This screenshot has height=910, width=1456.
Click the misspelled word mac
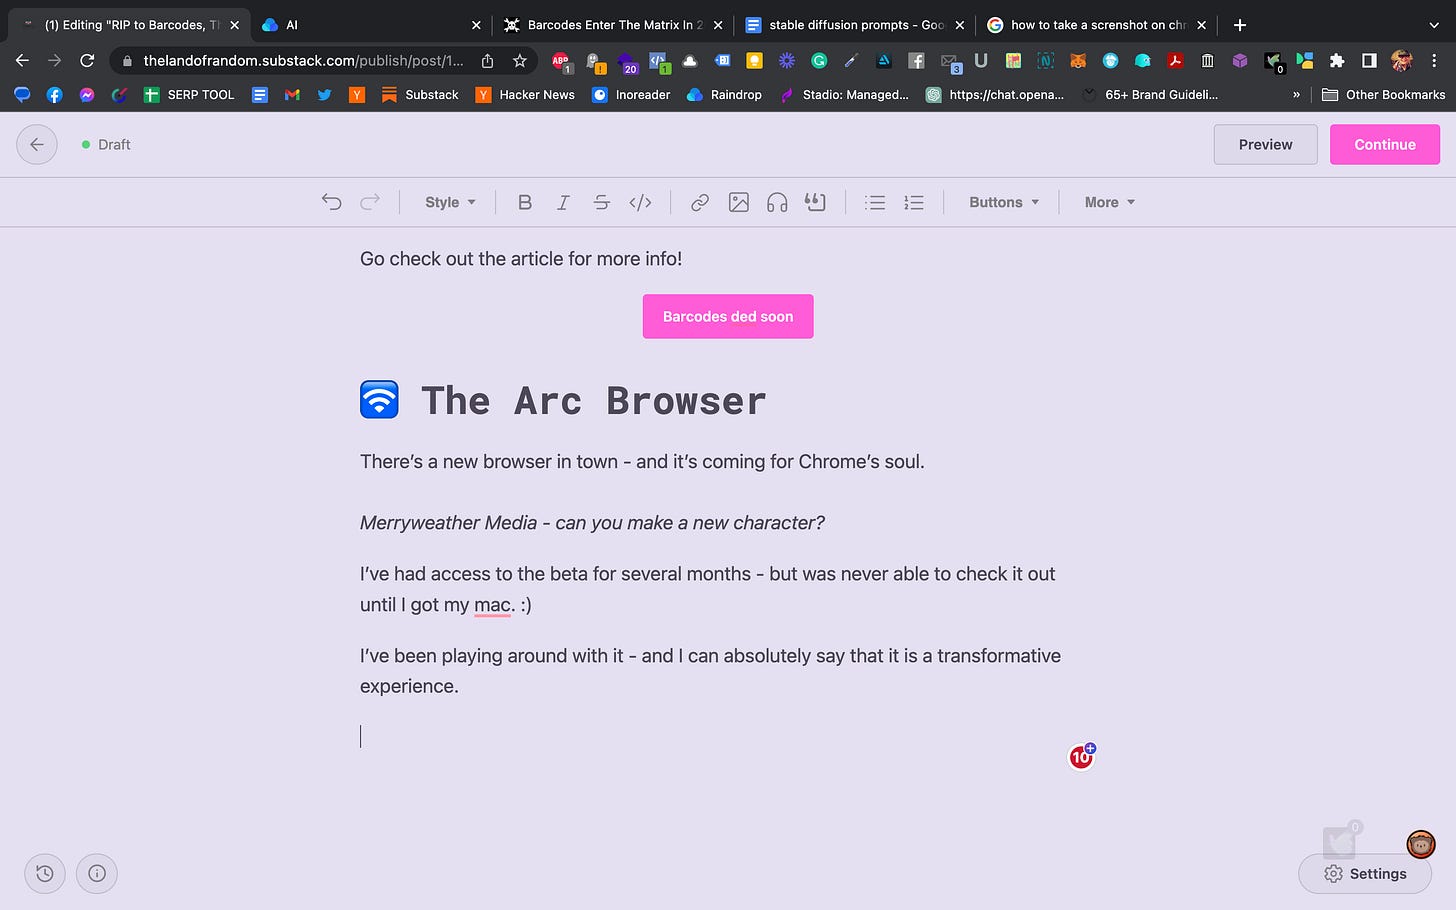(x=493, y=605)
